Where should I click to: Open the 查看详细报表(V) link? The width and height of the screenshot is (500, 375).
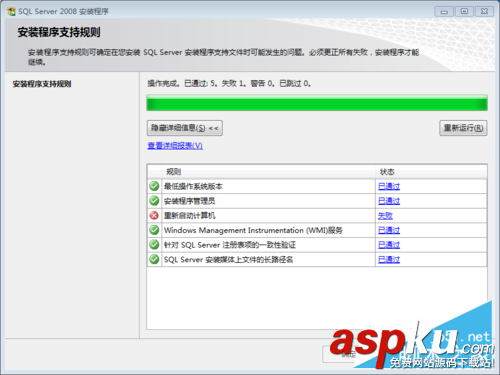[x=175, y=146]
